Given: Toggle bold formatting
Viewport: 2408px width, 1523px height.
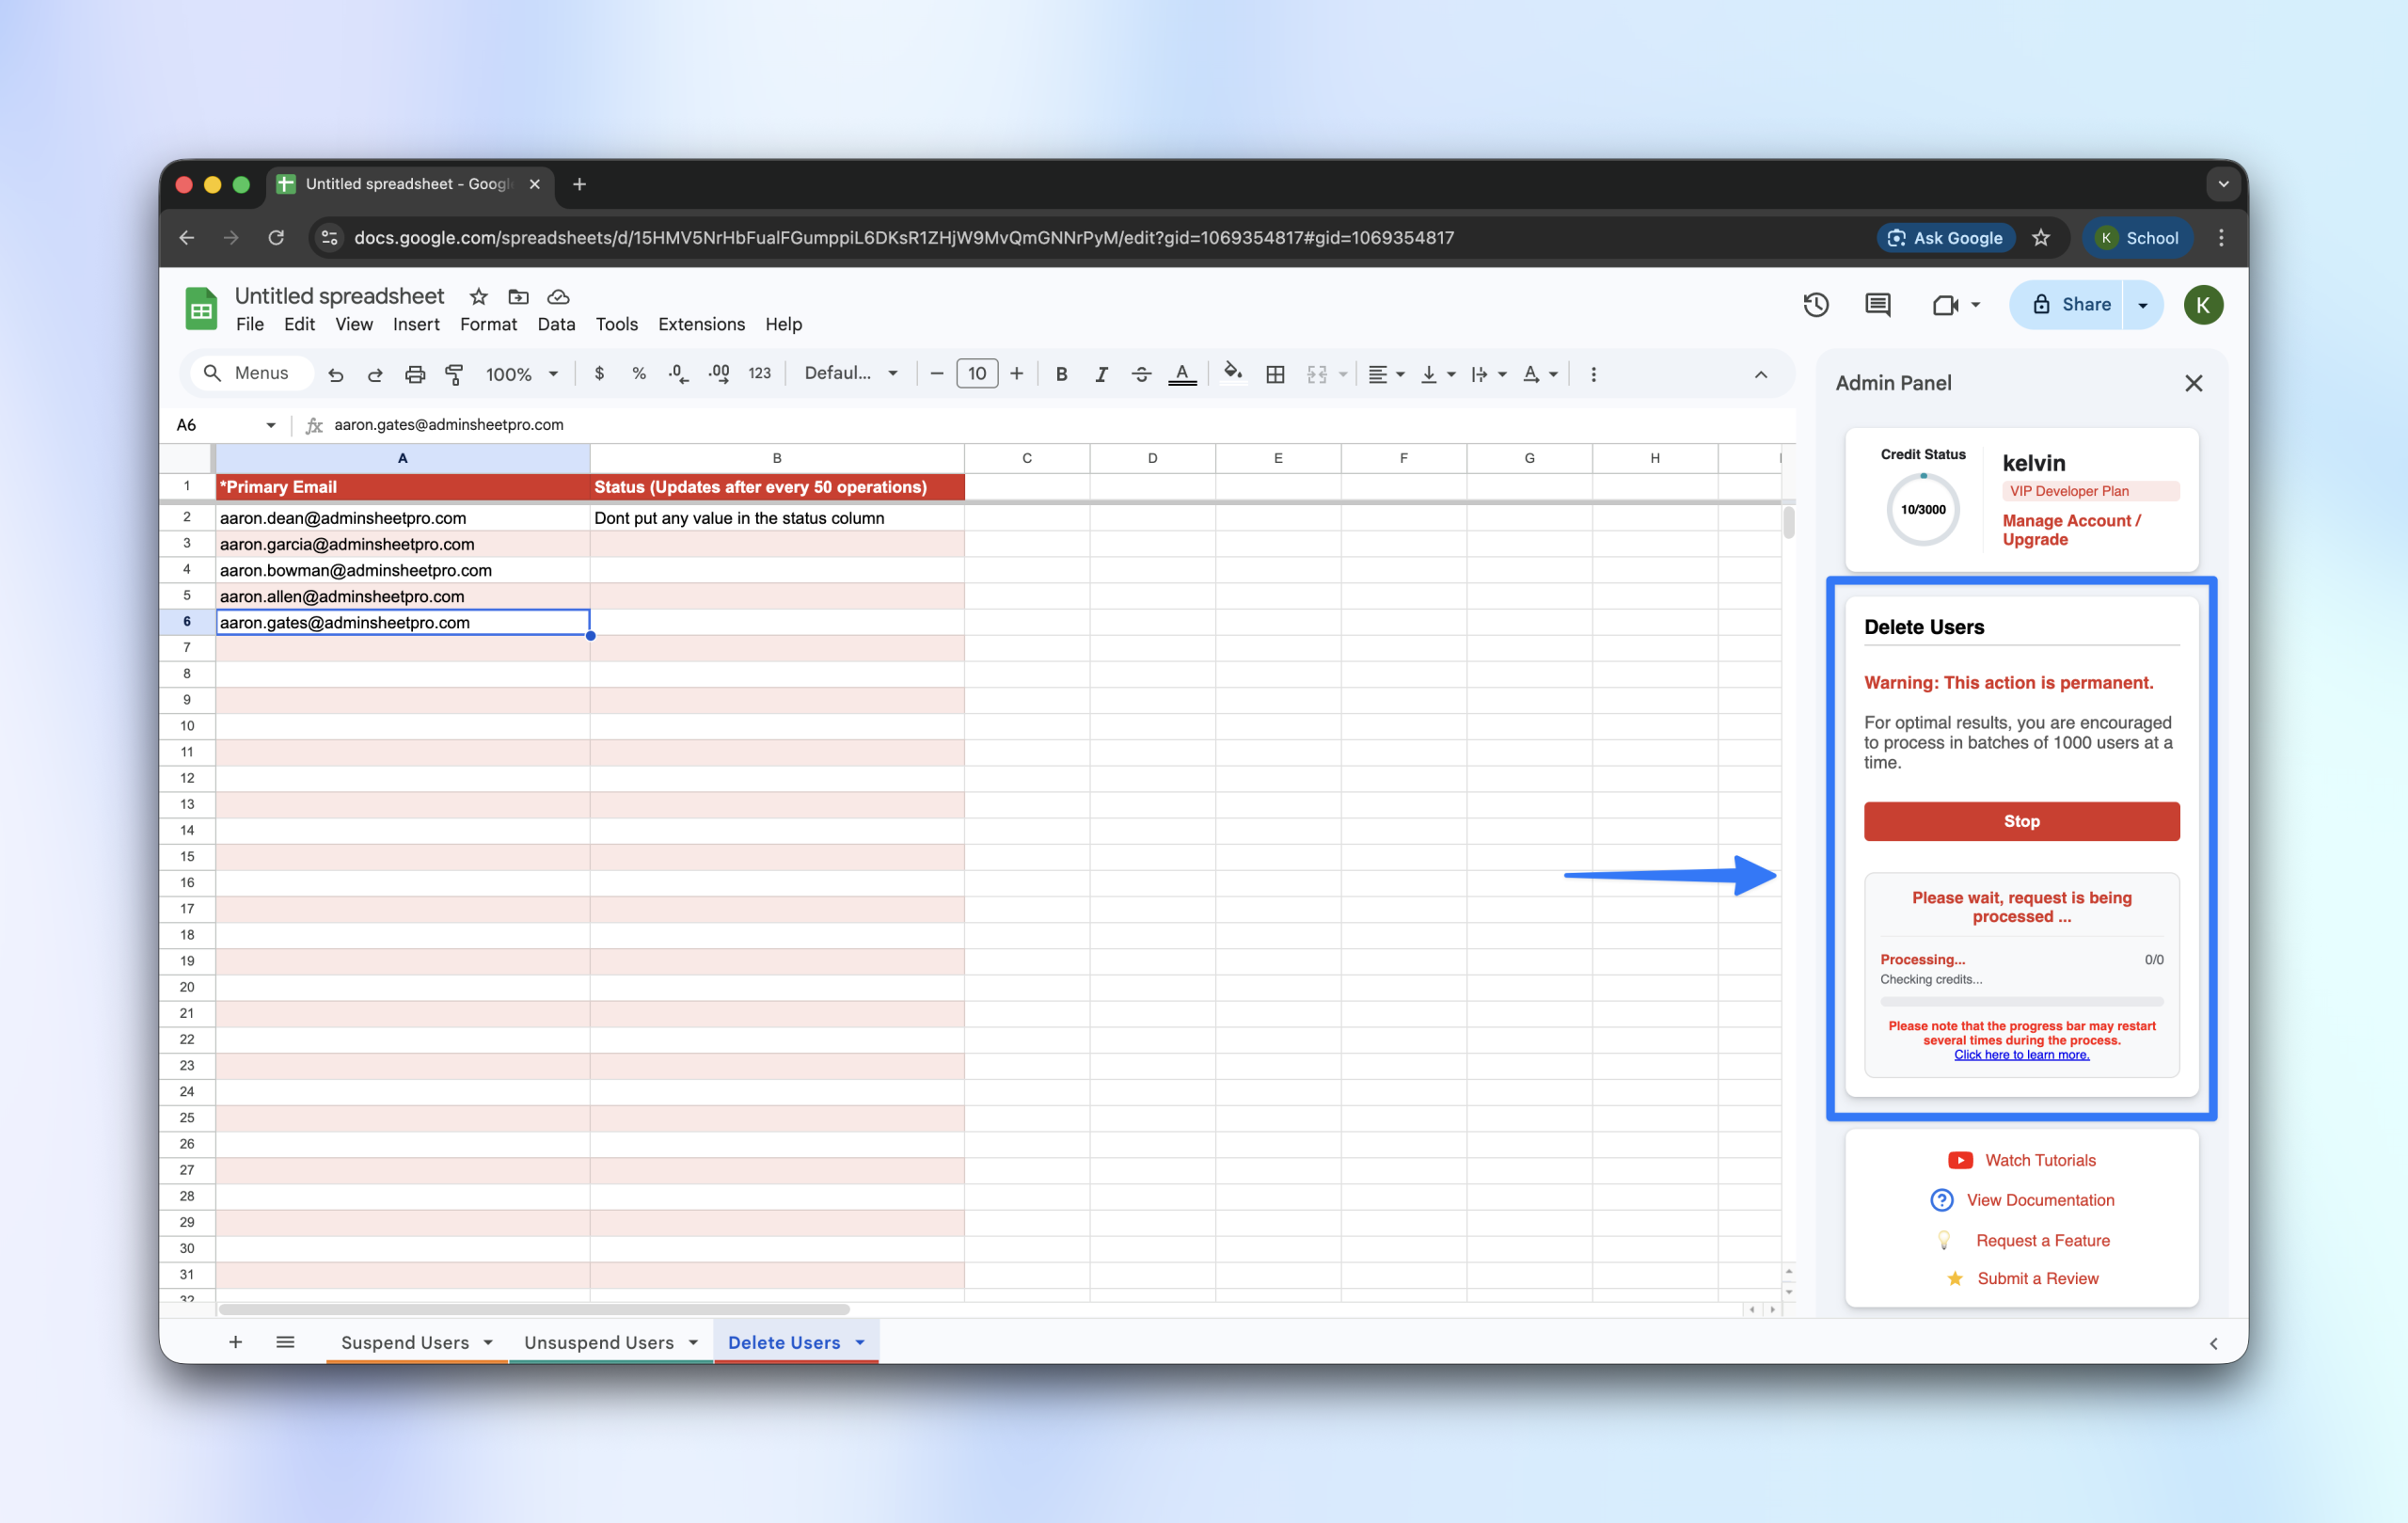Looking at the screenshot, I should point(1061,374).
